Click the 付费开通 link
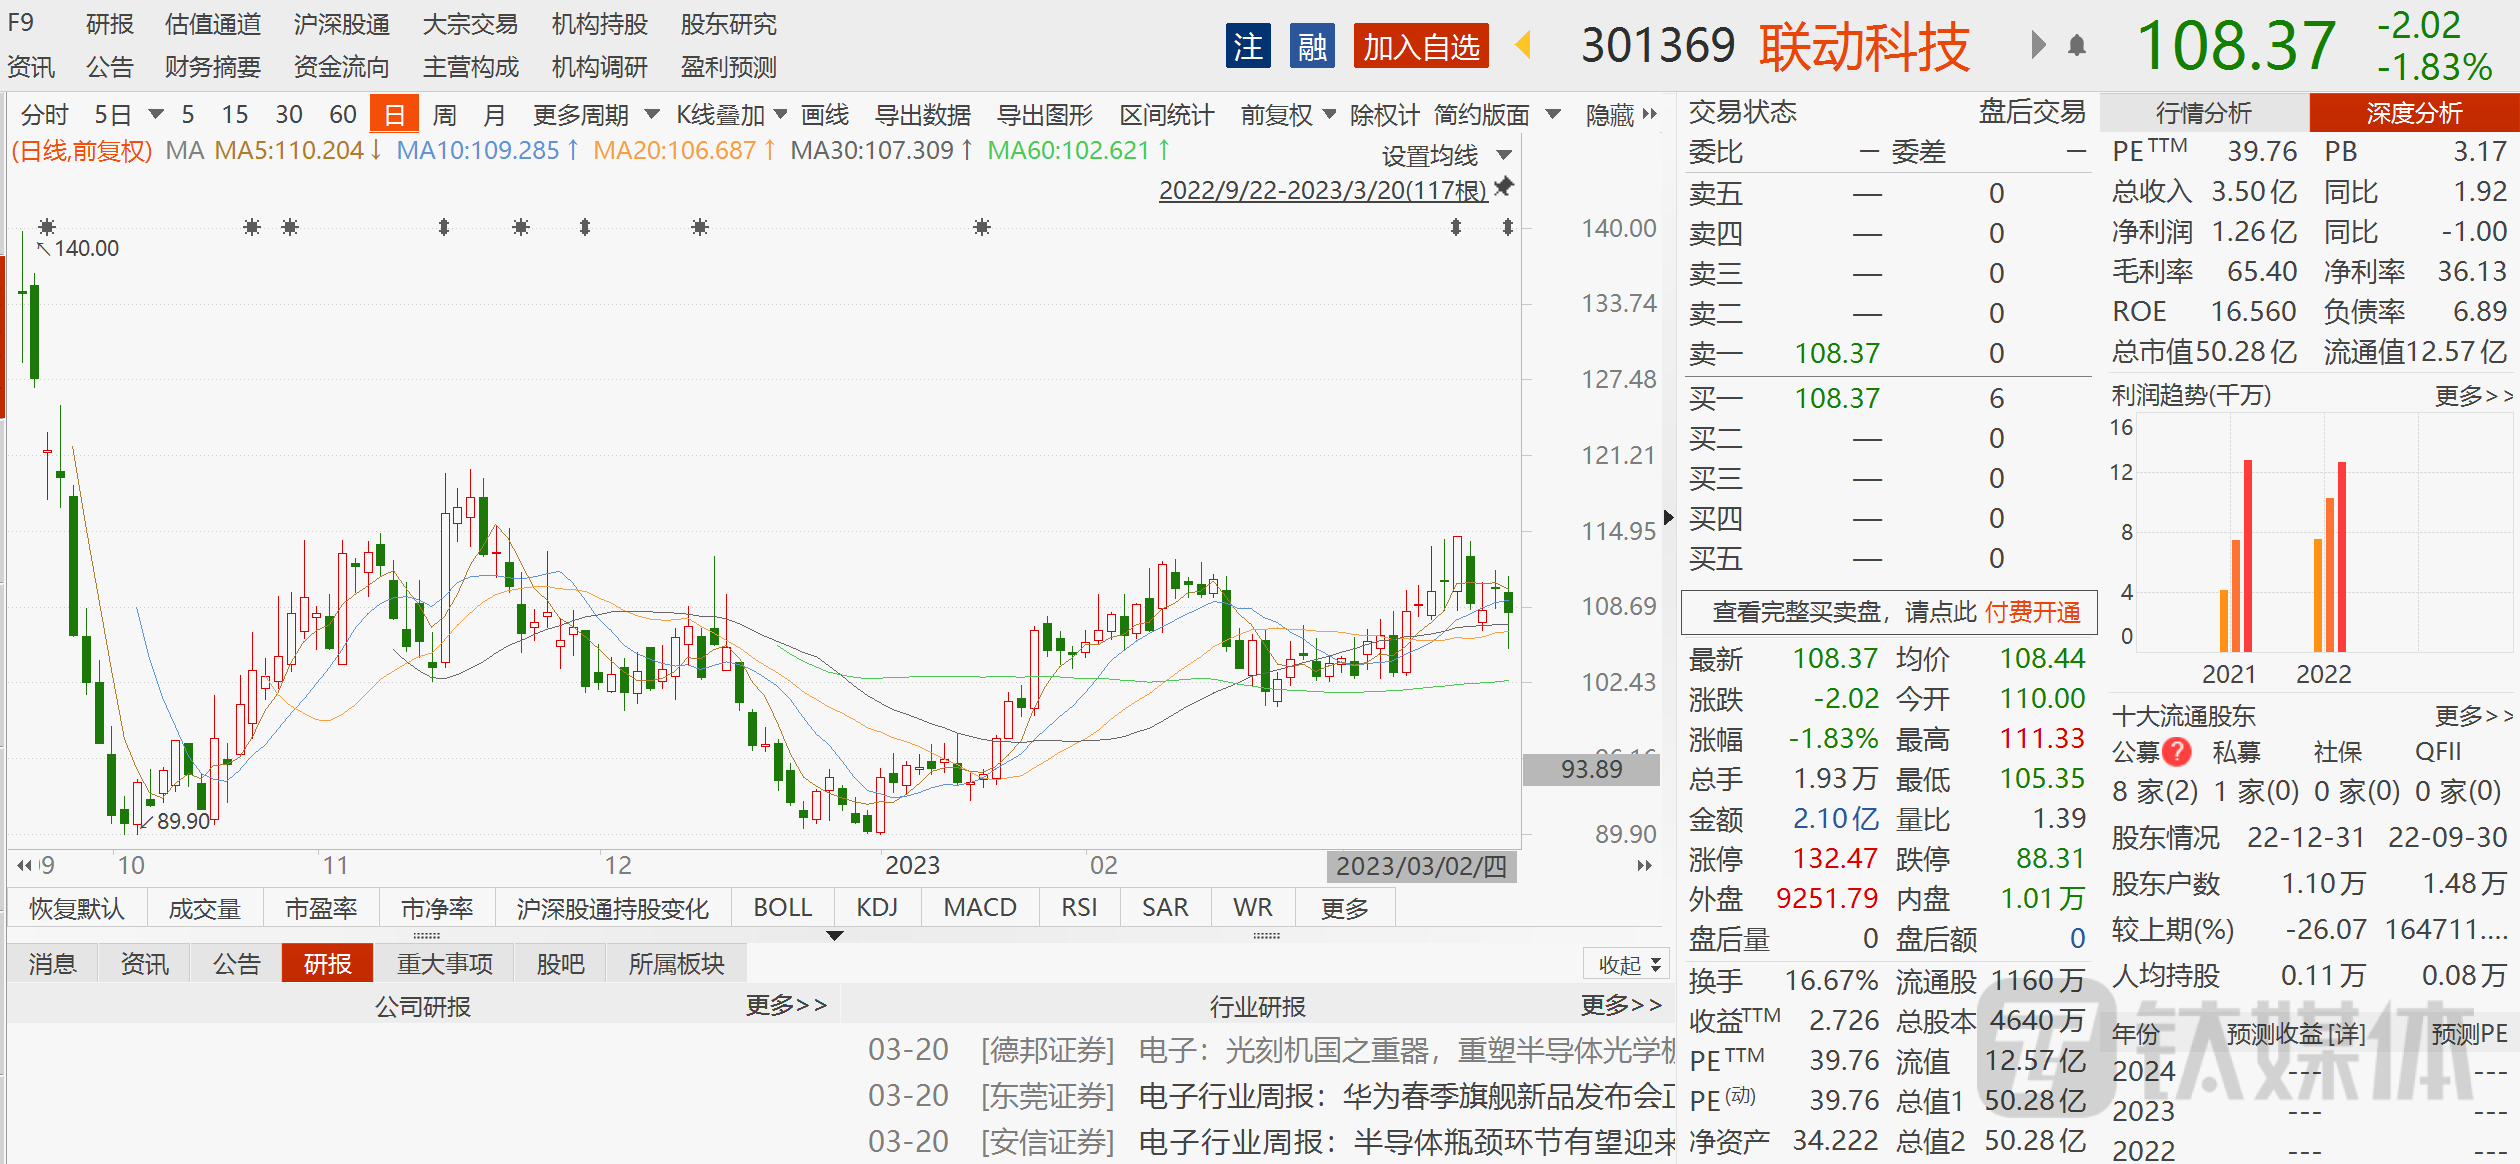Viewport: 2520px width, 1164px height. coord(2033,612)
